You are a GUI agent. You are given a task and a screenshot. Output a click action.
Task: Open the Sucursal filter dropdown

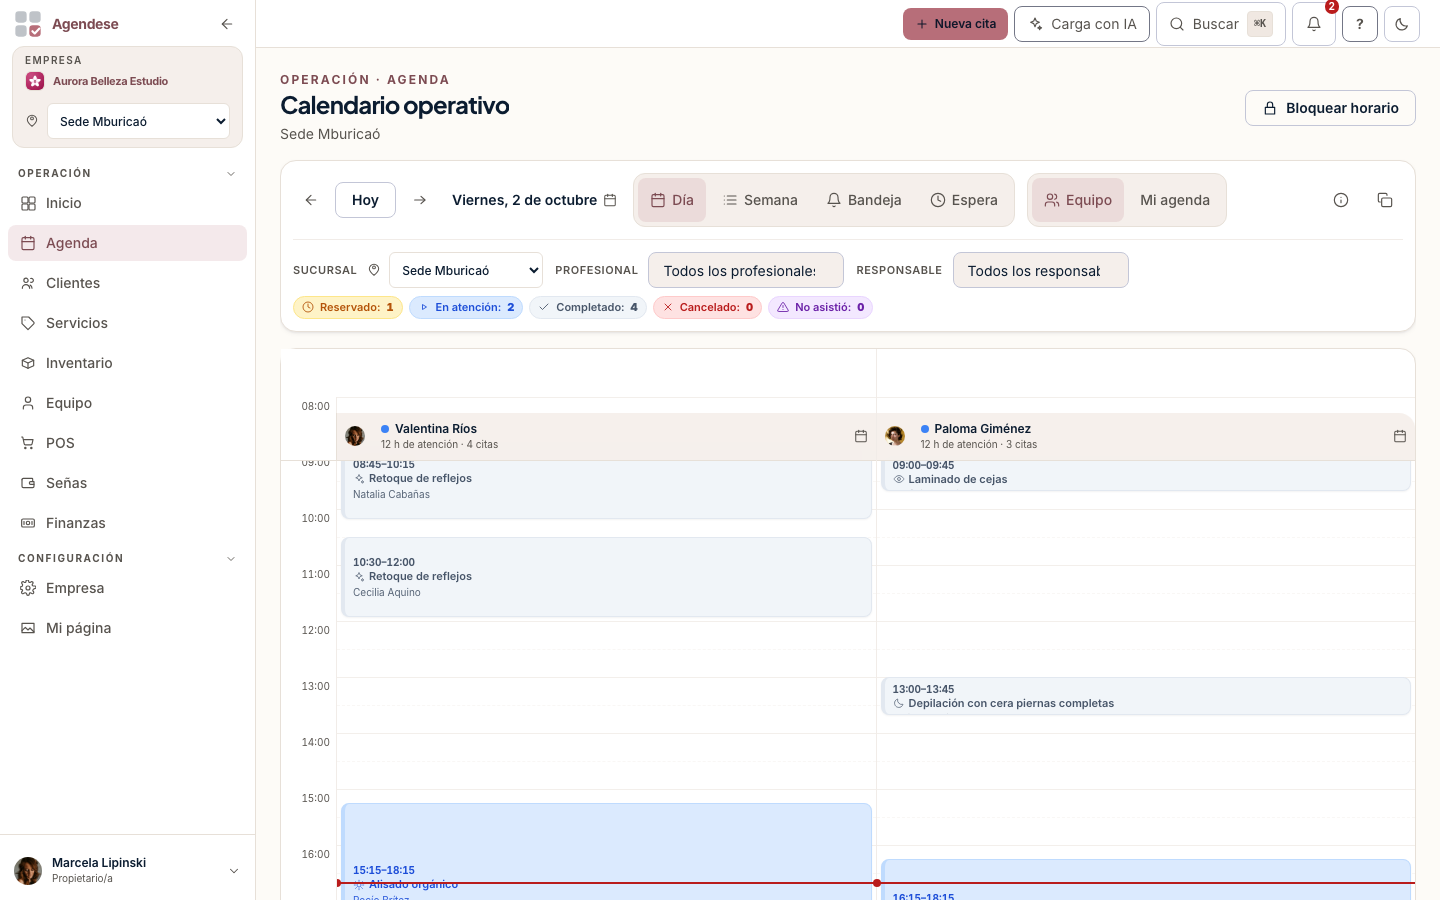466,270
